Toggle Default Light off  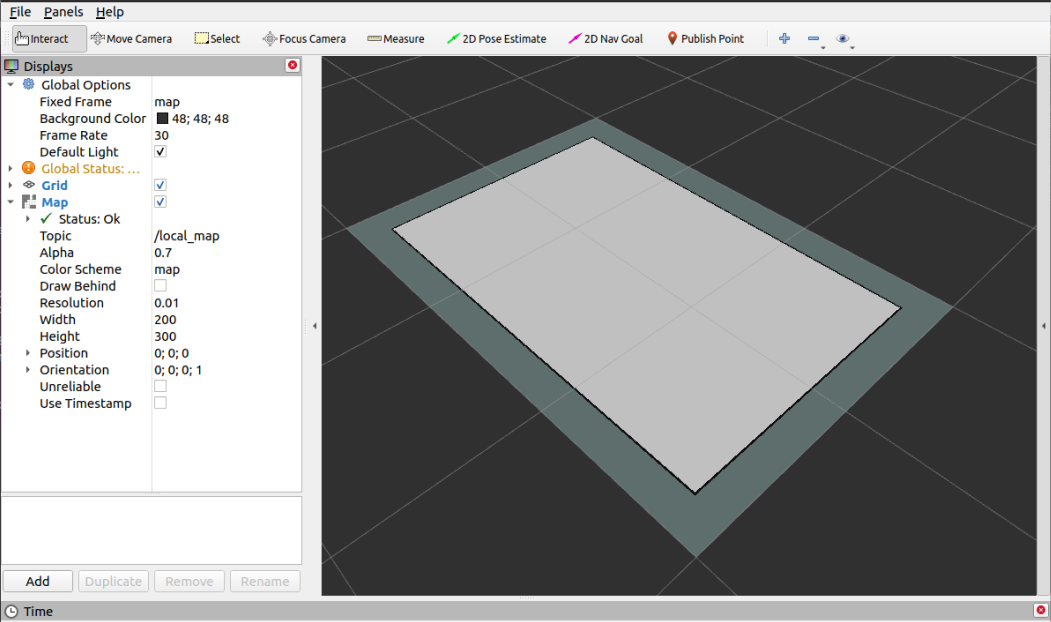(x=160, y=151)
